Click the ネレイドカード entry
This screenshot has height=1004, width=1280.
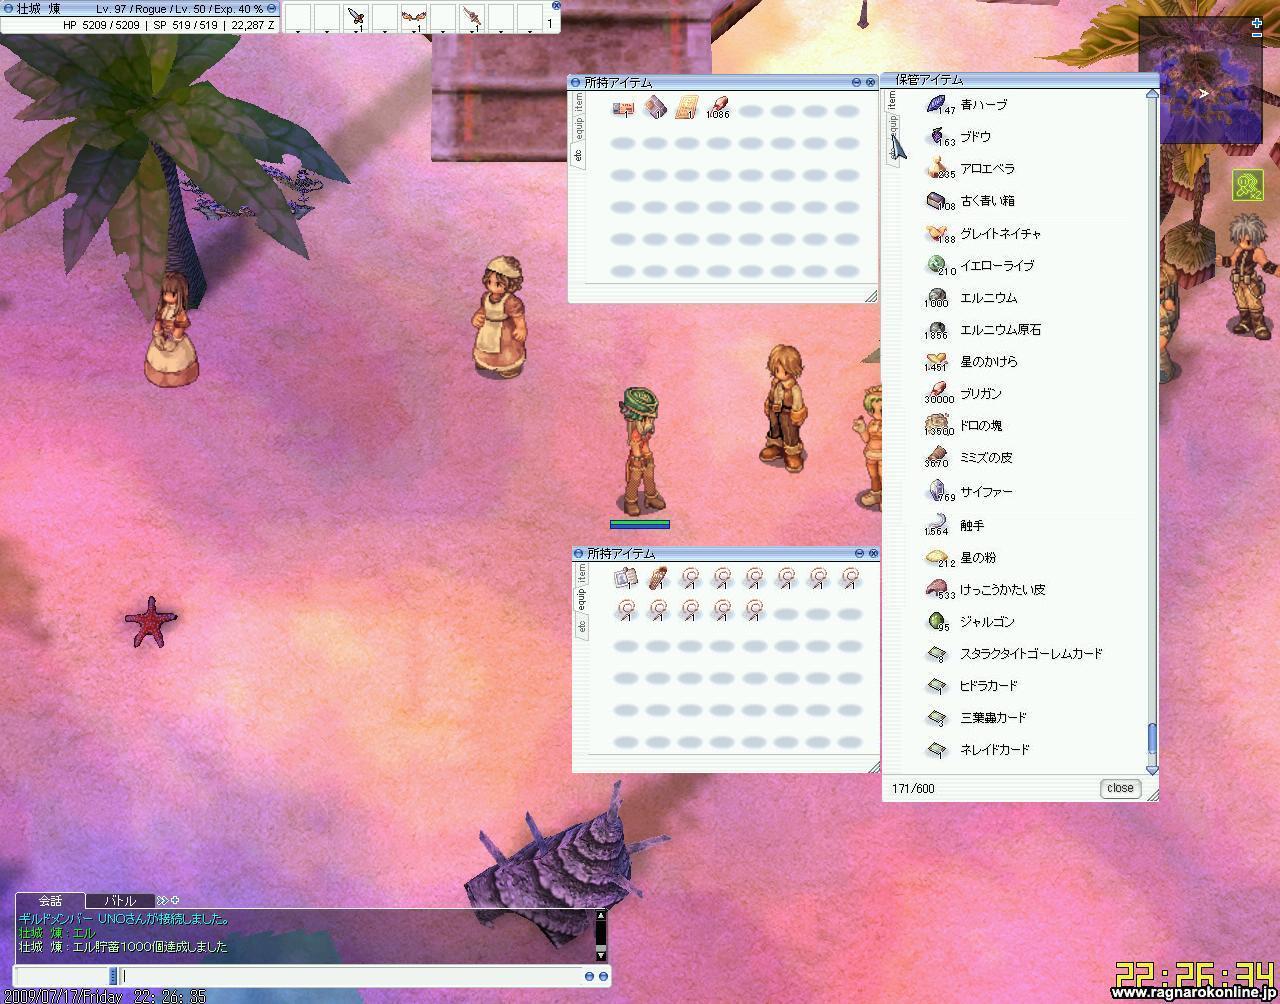pyautogui.click(x=994, y=750)
